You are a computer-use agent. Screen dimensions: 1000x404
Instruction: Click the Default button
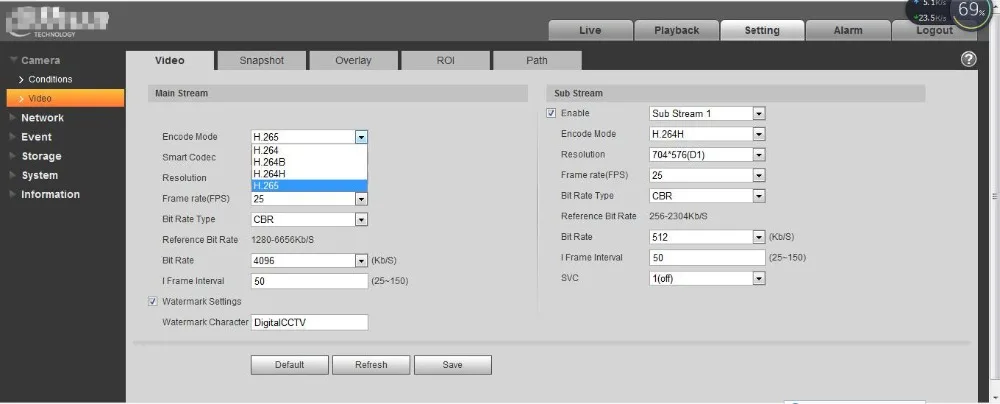[x=290, y=365]
